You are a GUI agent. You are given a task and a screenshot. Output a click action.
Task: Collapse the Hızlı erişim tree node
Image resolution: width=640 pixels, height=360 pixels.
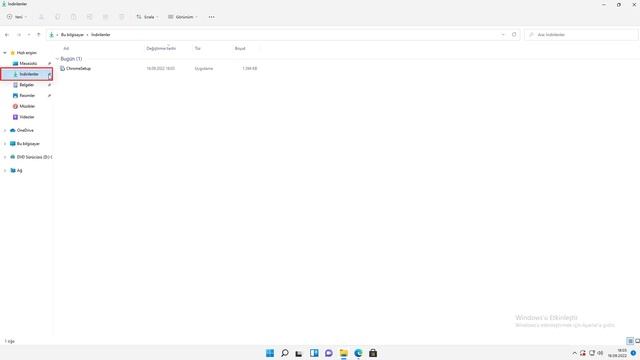point(5,53)
